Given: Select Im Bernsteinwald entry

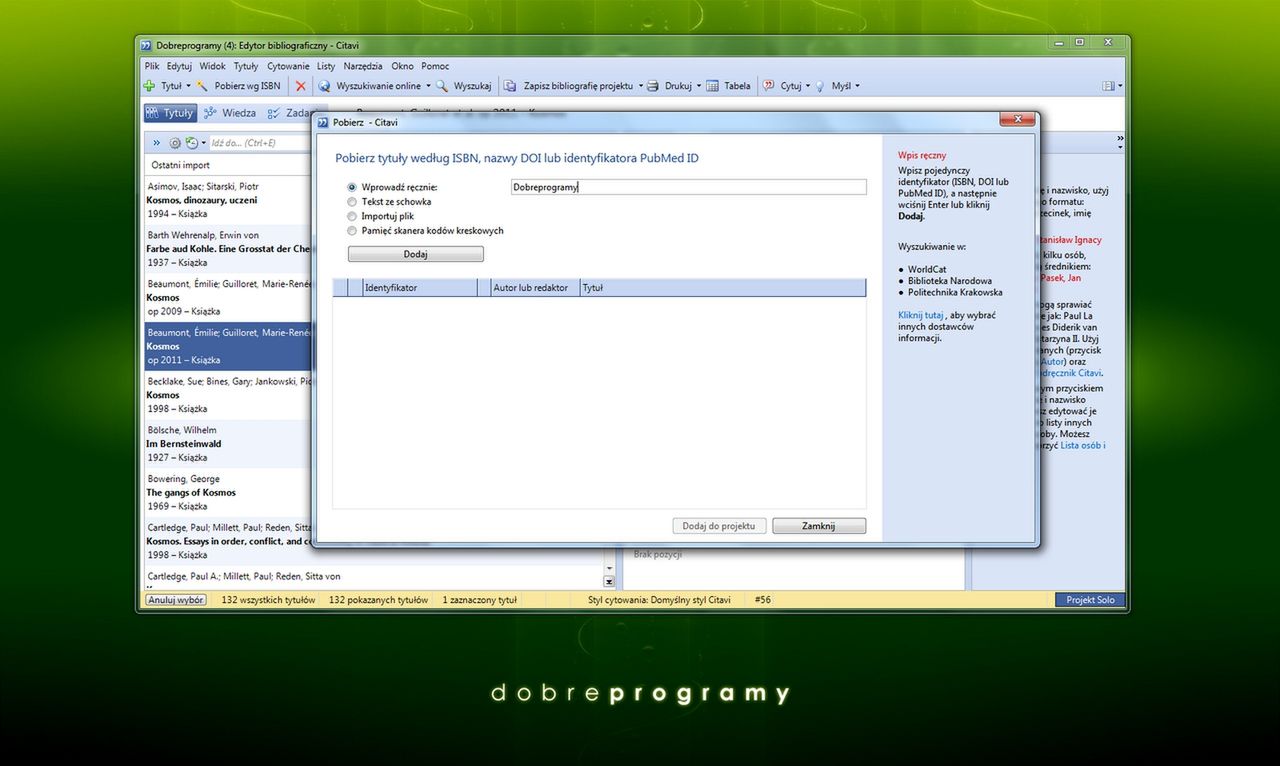Looking at the screenshot, I should (228, 444).
